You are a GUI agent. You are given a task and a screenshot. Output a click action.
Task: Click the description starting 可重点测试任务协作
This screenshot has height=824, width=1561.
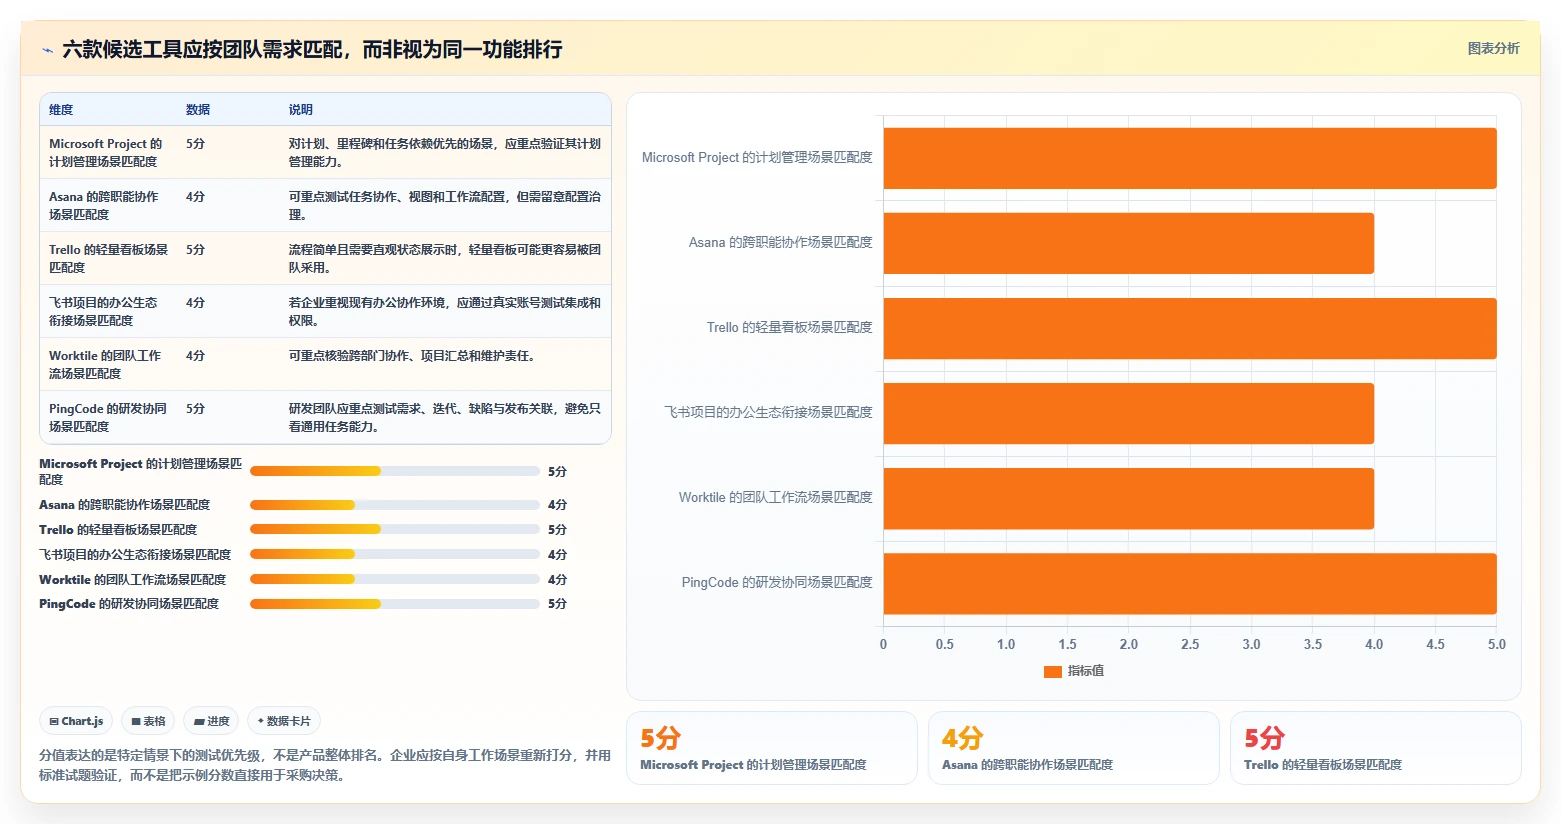pos(445,206)
